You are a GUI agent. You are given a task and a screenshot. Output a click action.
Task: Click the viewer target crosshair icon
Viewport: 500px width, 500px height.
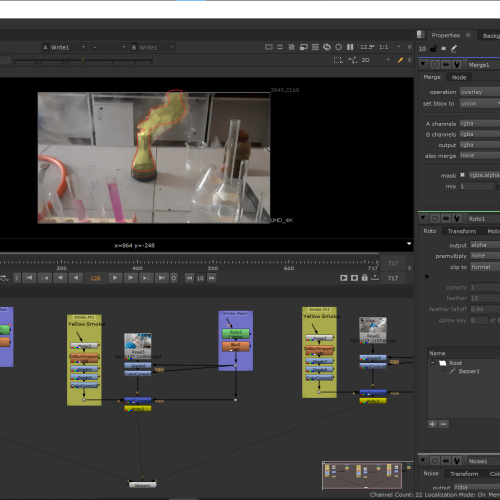(338, 47)
